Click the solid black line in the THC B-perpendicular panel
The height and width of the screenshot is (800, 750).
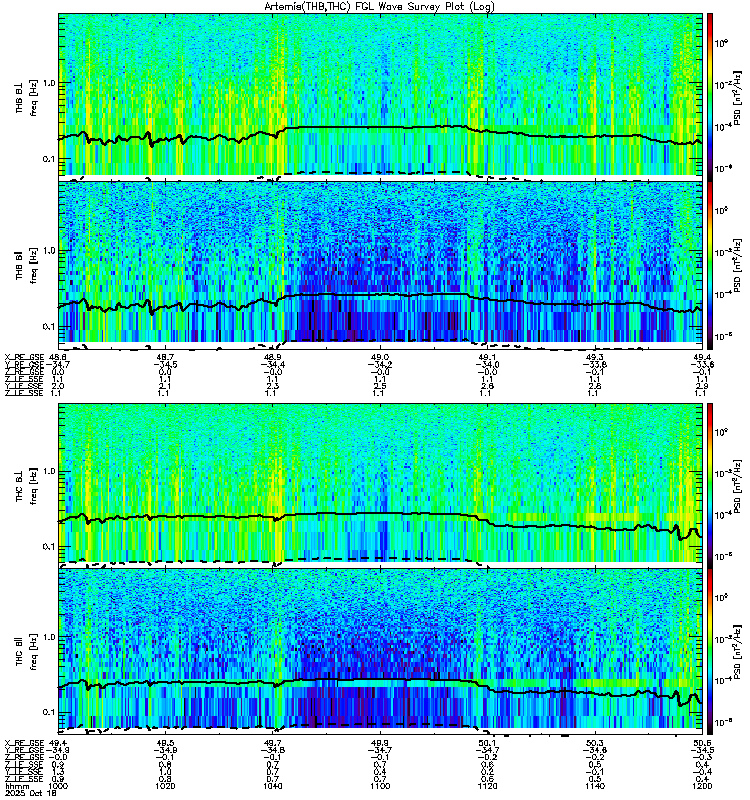380,513
